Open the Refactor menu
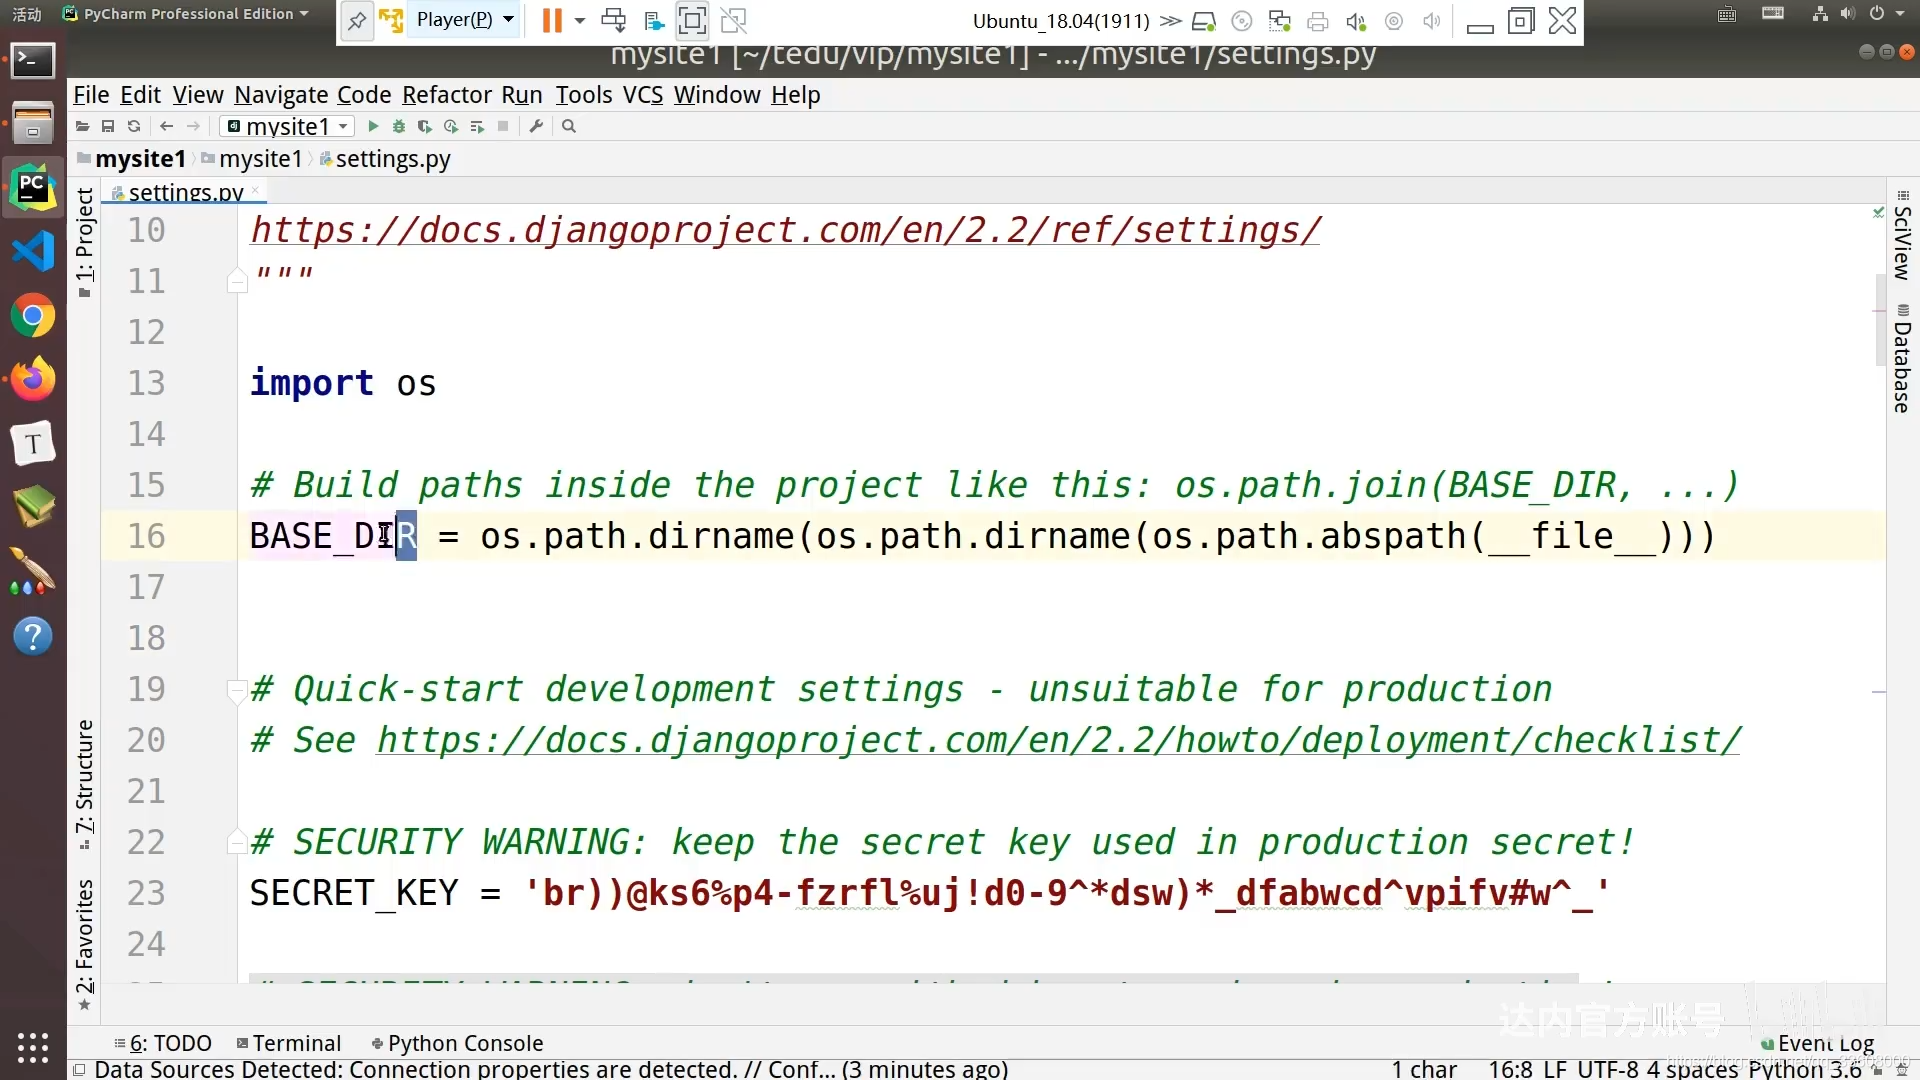Image resolution: width=1920 pixels, height=1080 pixels. (x=446, y=95)
